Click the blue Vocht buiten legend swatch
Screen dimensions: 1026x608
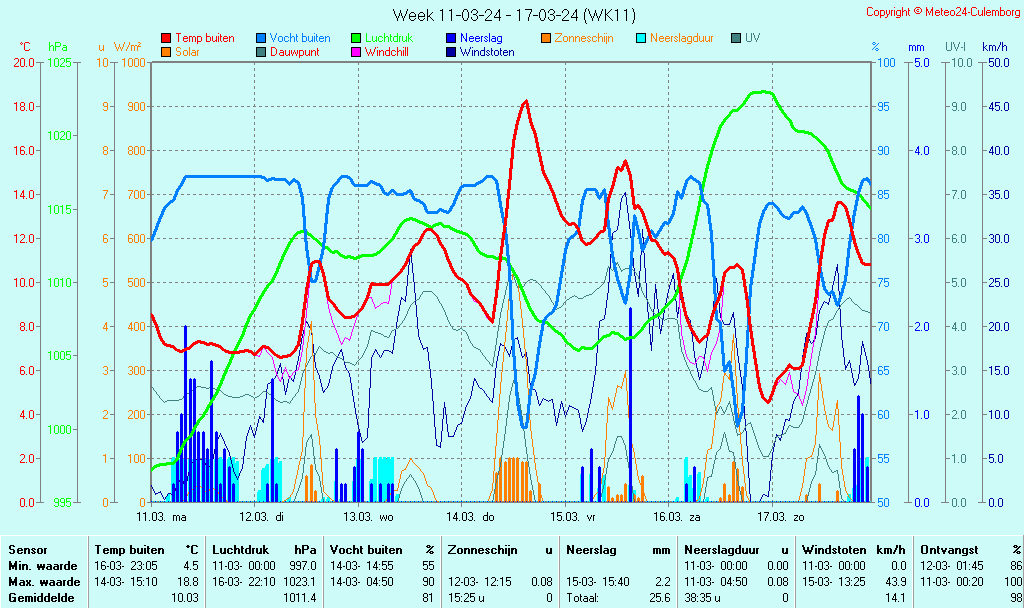(261, 39)
